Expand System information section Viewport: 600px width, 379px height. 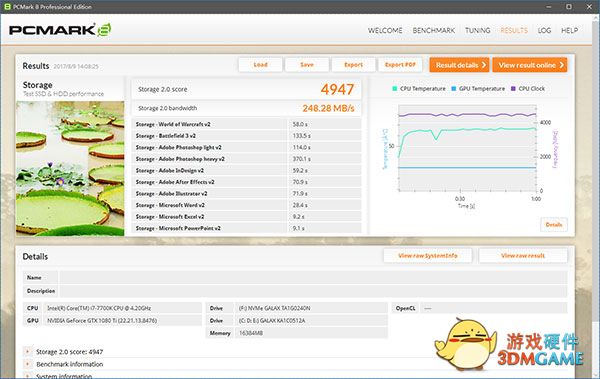27,376
